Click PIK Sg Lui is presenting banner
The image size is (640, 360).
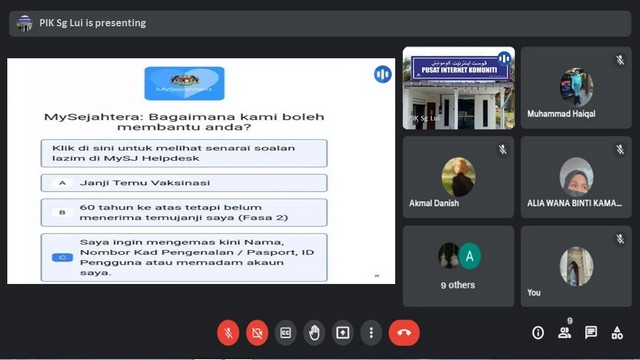coord(320,23)
